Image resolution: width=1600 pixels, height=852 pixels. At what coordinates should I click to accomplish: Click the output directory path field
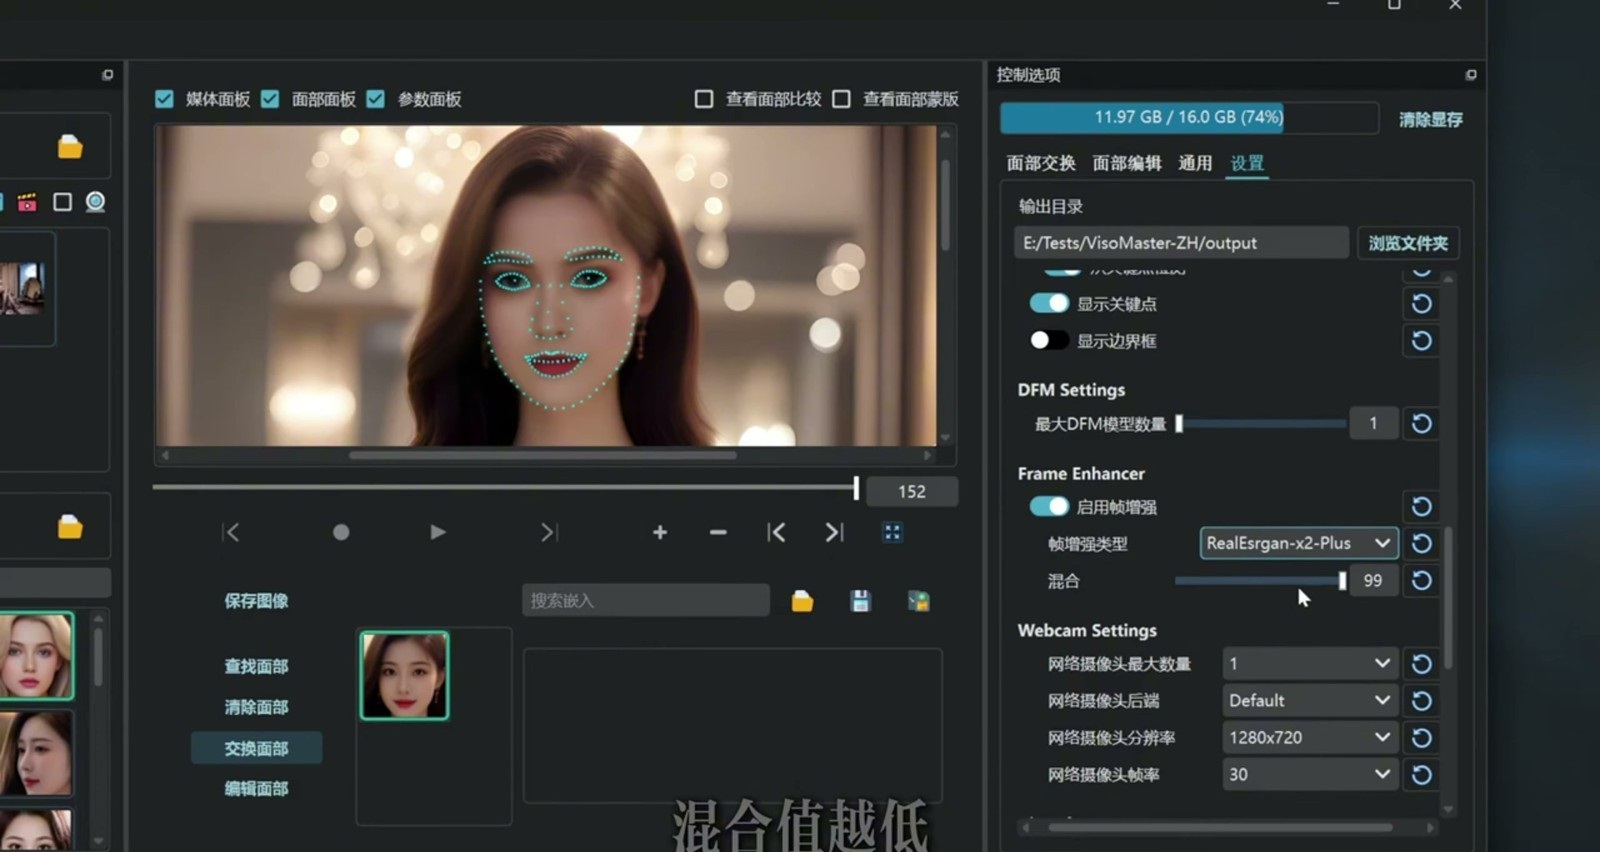(x=1181, y=243)
